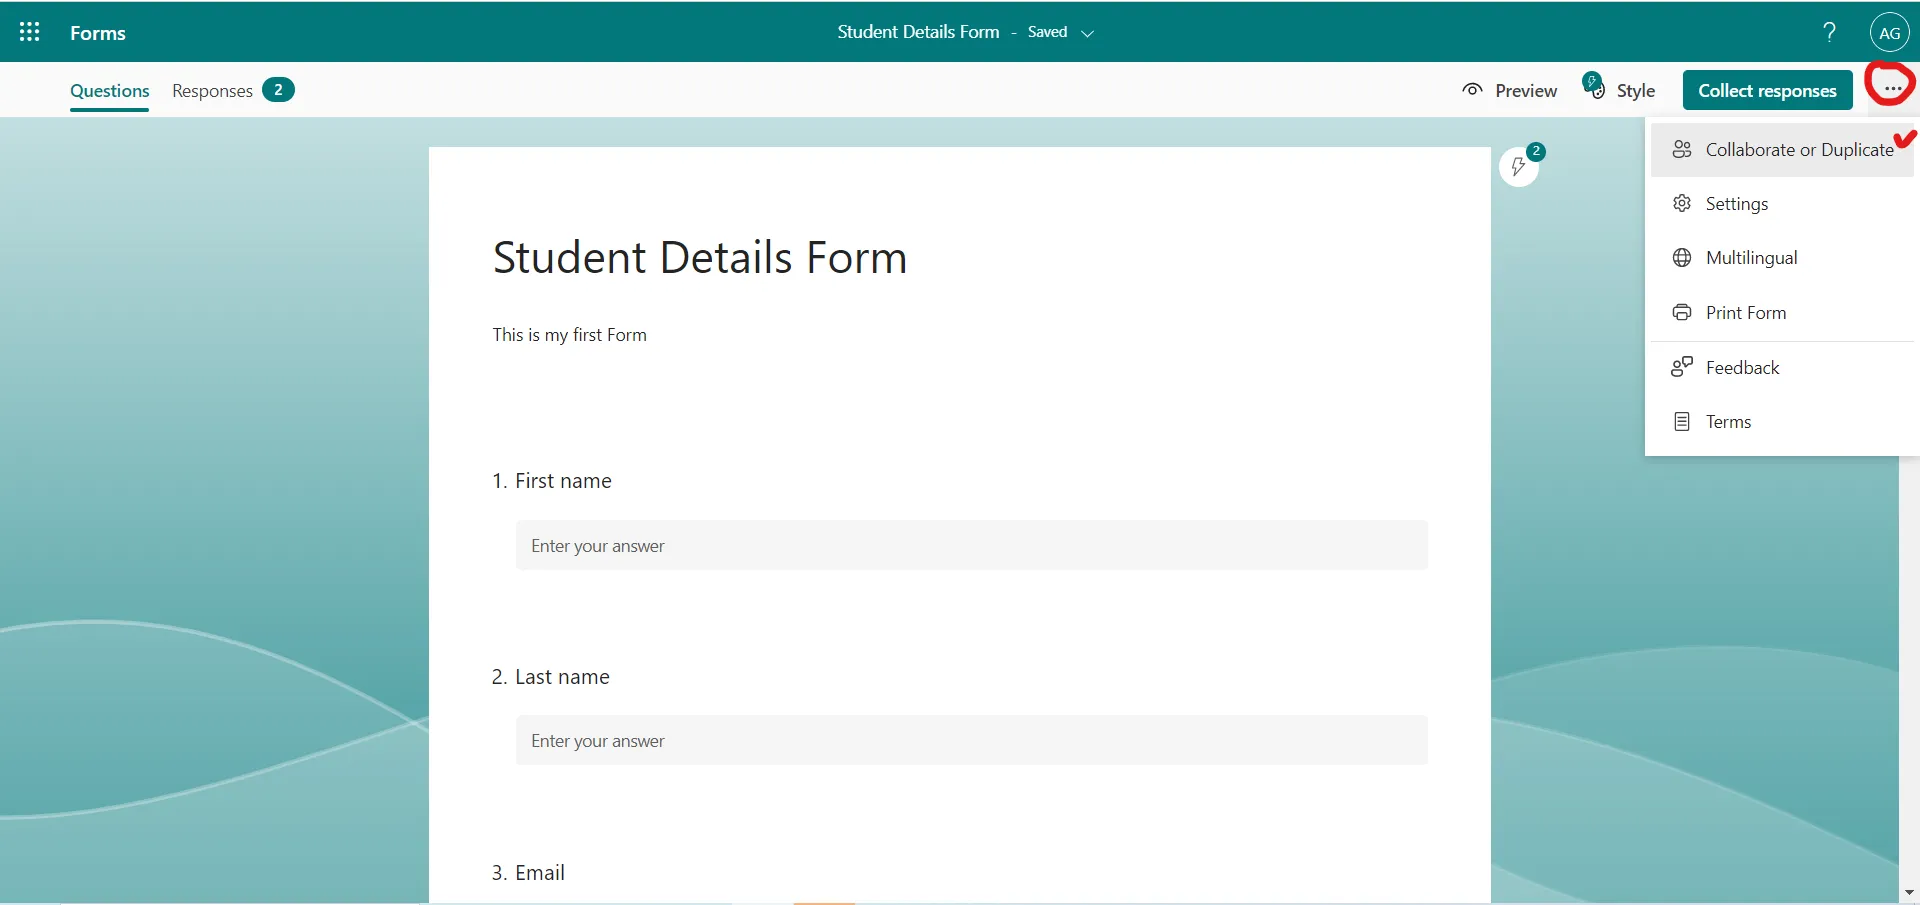Select Feedback from the menu
The height and width of the screenshot is (905, 1920).
(x=1744, y=367)
